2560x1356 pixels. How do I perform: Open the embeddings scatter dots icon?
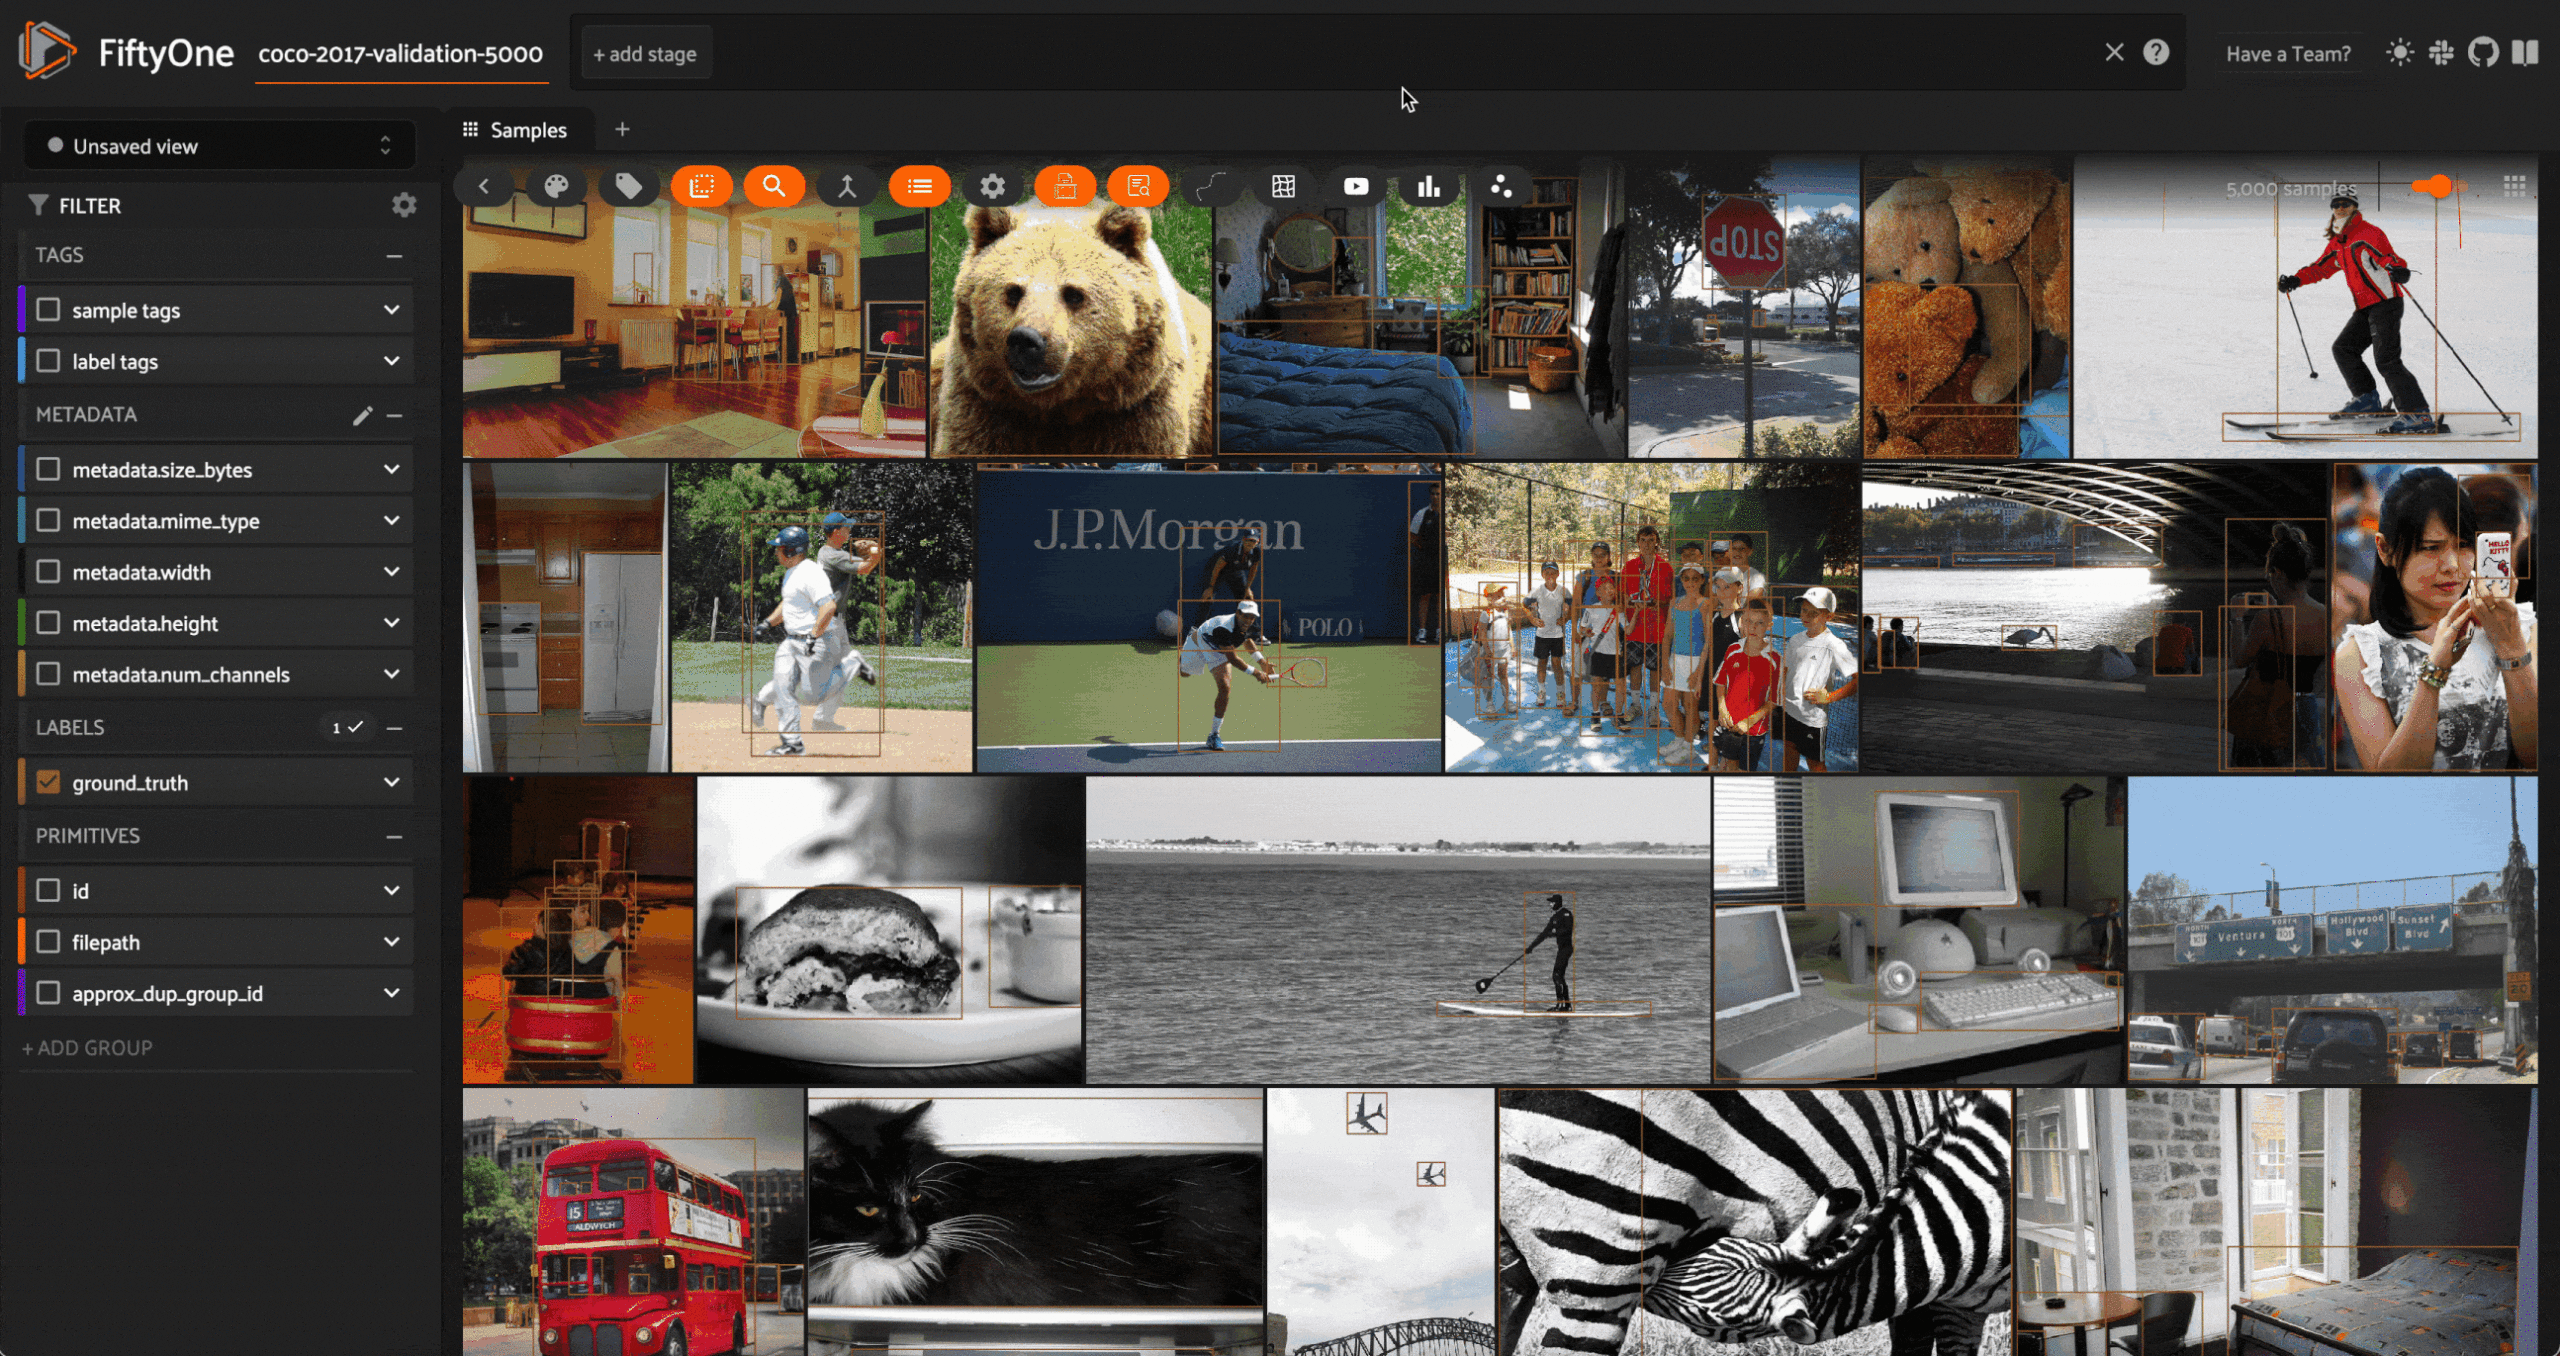pos(1500,186)
